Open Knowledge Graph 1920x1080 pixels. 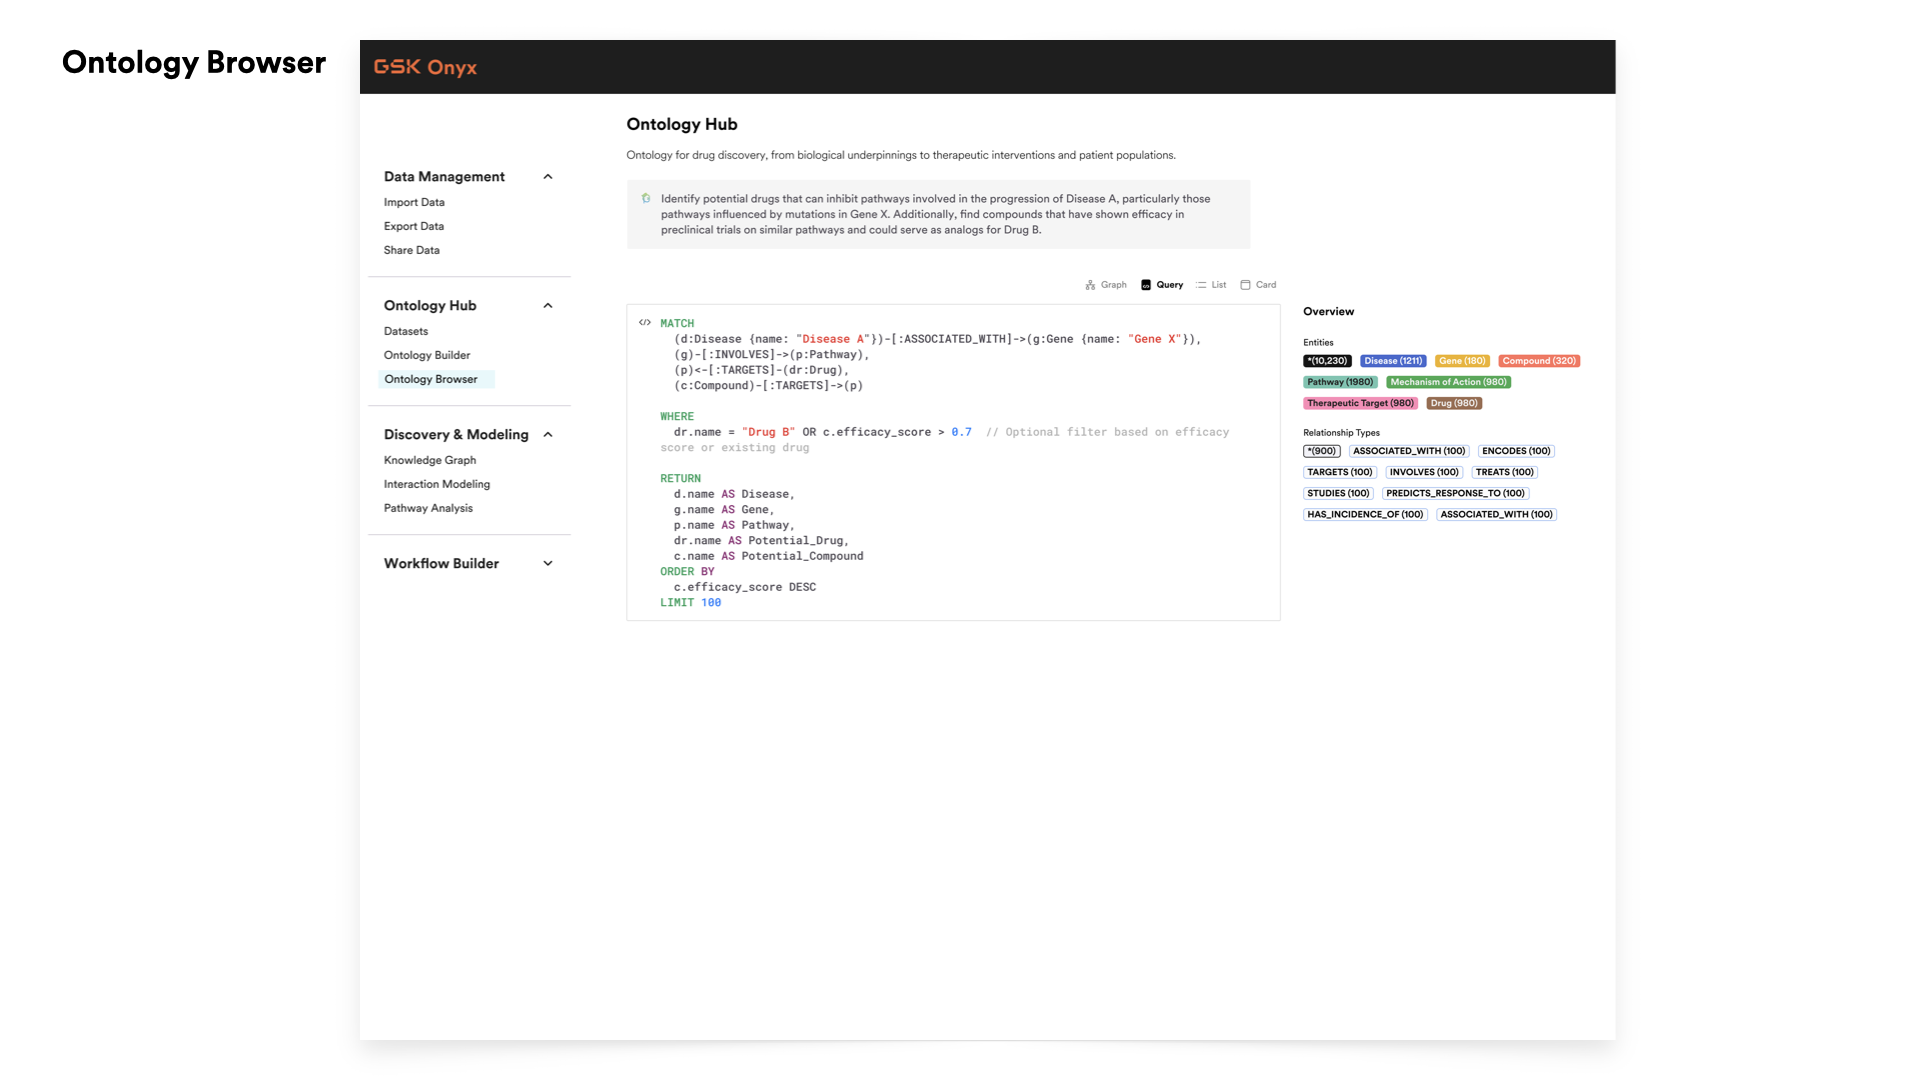430,460
